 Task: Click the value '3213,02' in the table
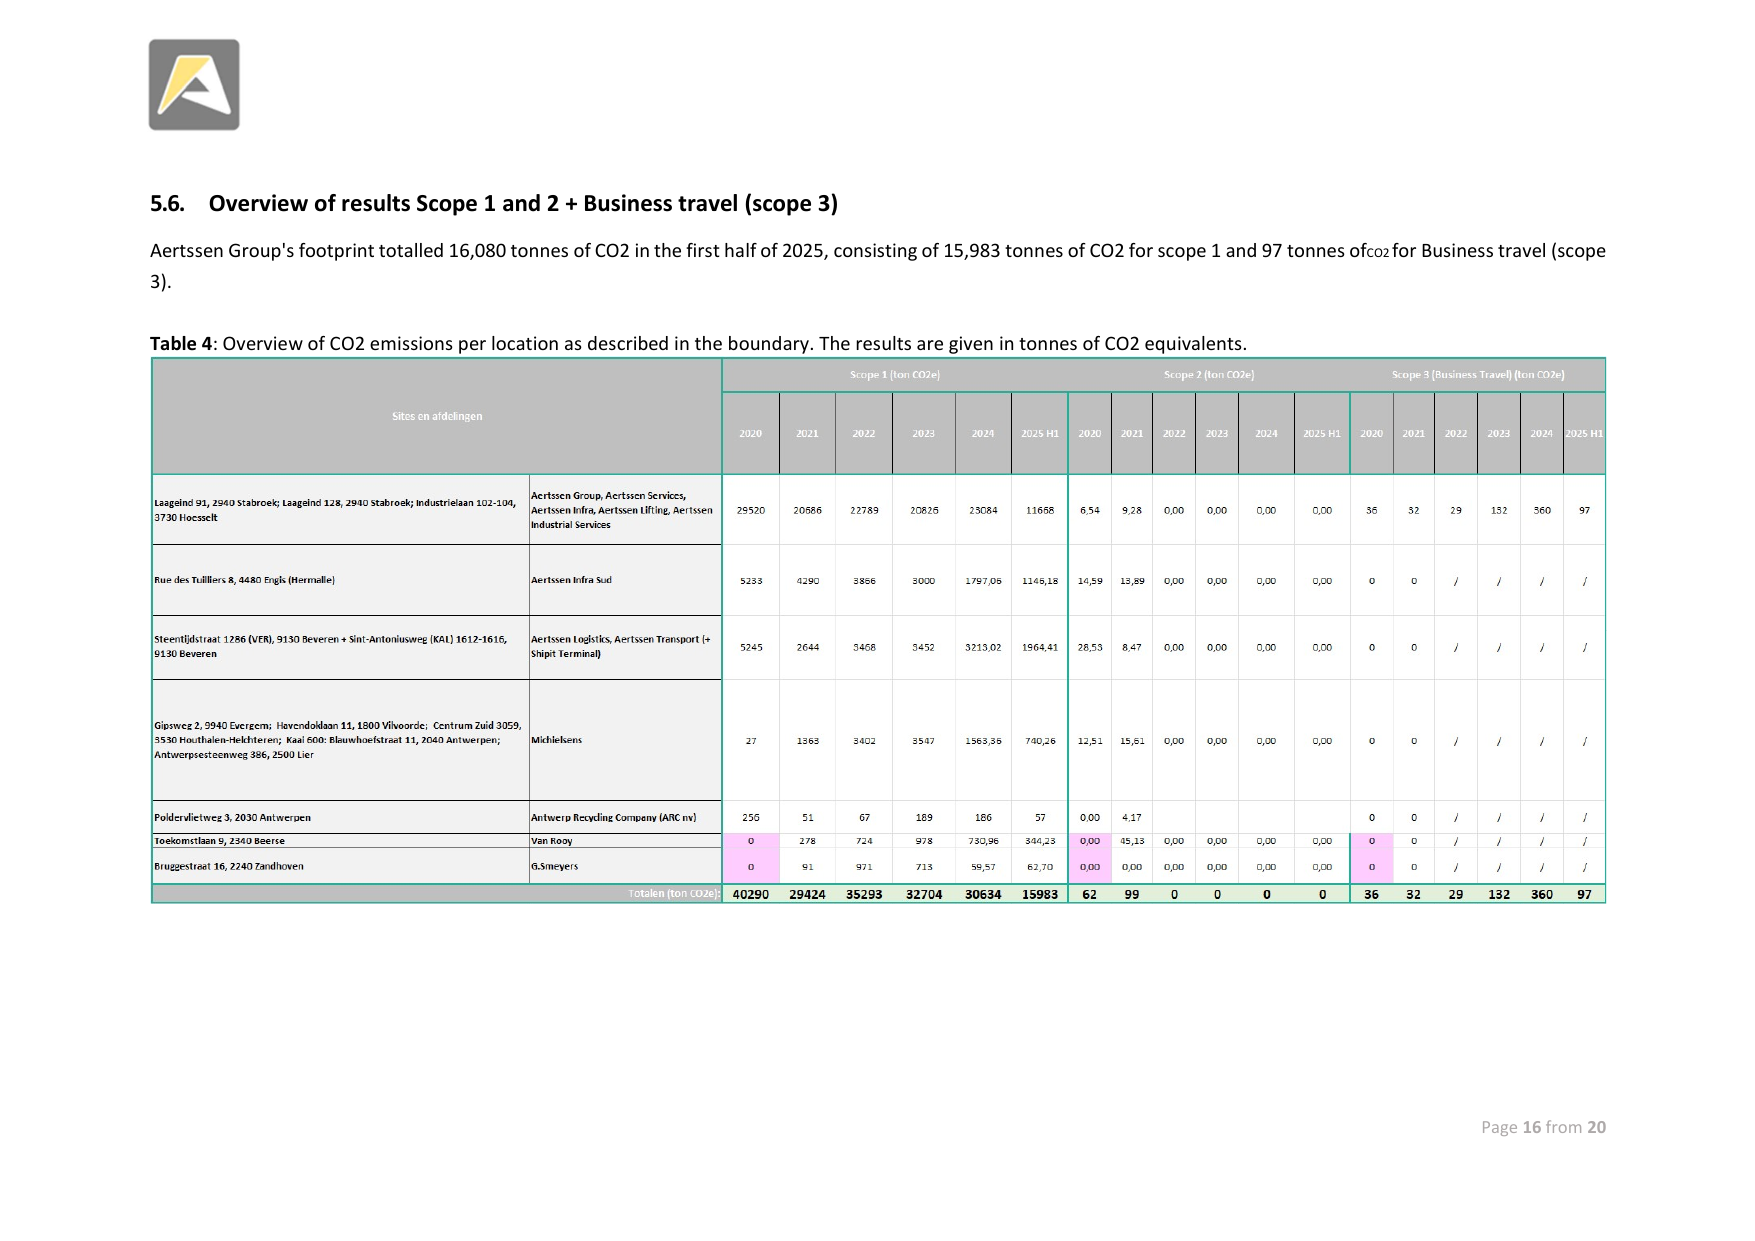983,647
